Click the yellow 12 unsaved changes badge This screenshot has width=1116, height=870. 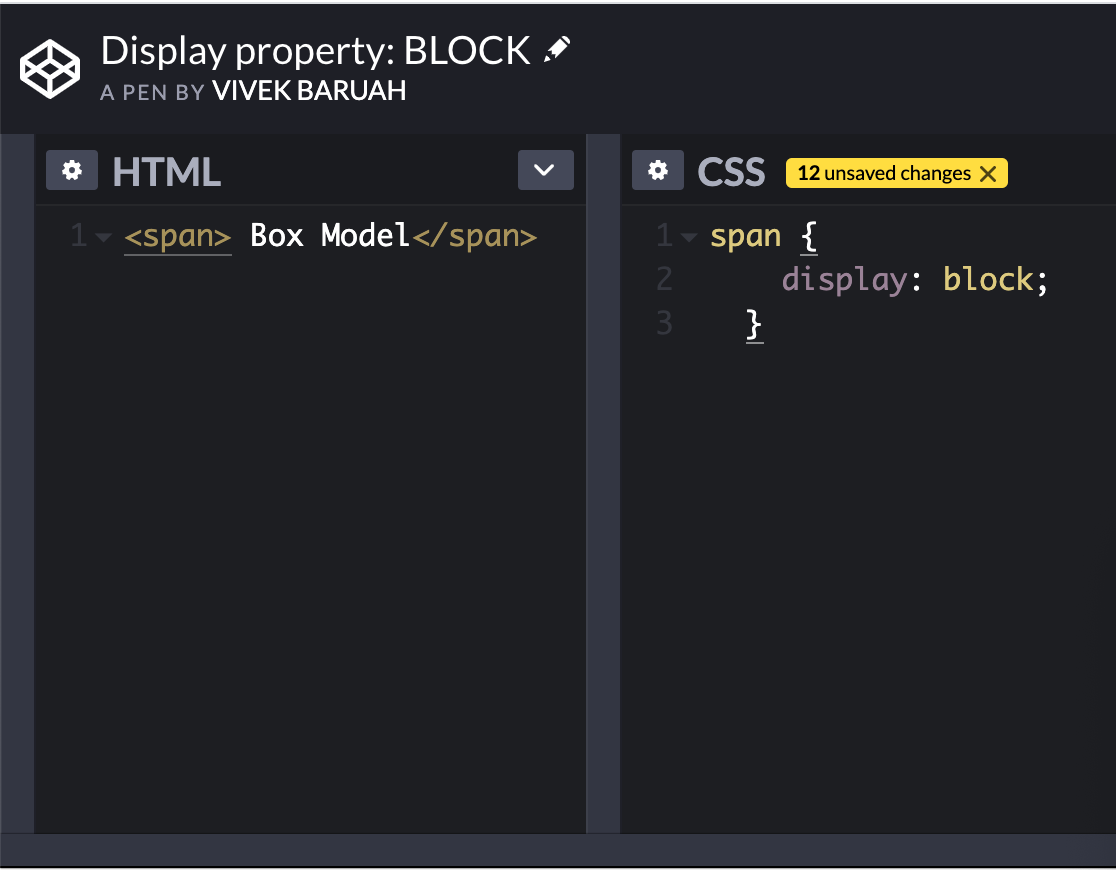(x=885, y=173)
